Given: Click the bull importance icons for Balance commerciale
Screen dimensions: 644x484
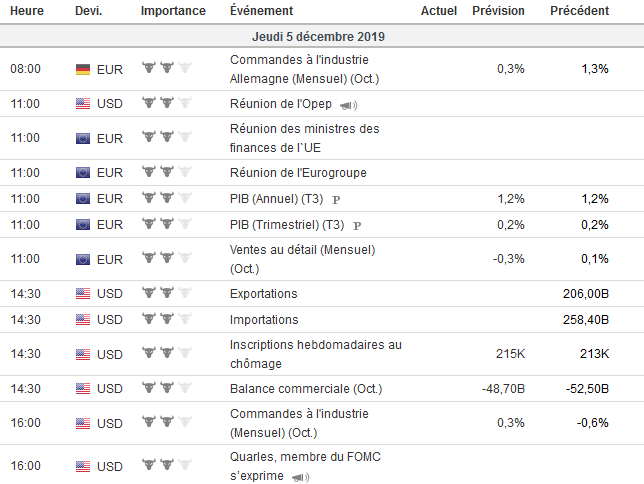Looking at the screenshot, I should (x=166, y=388).
